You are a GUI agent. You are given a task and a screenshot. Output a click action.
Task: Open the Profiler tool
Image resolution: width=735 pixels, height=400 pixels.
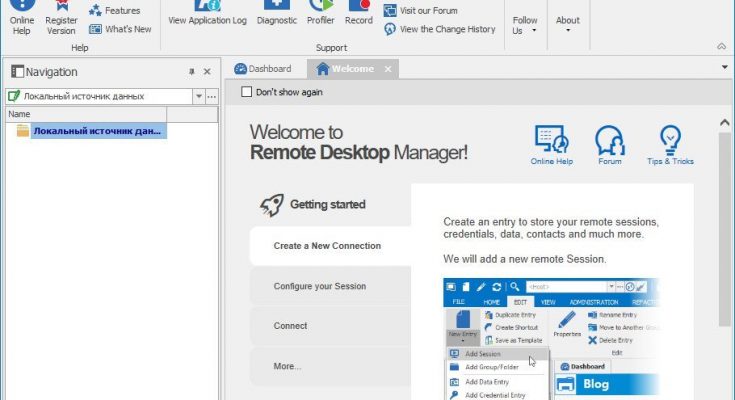tap(320, 14)
